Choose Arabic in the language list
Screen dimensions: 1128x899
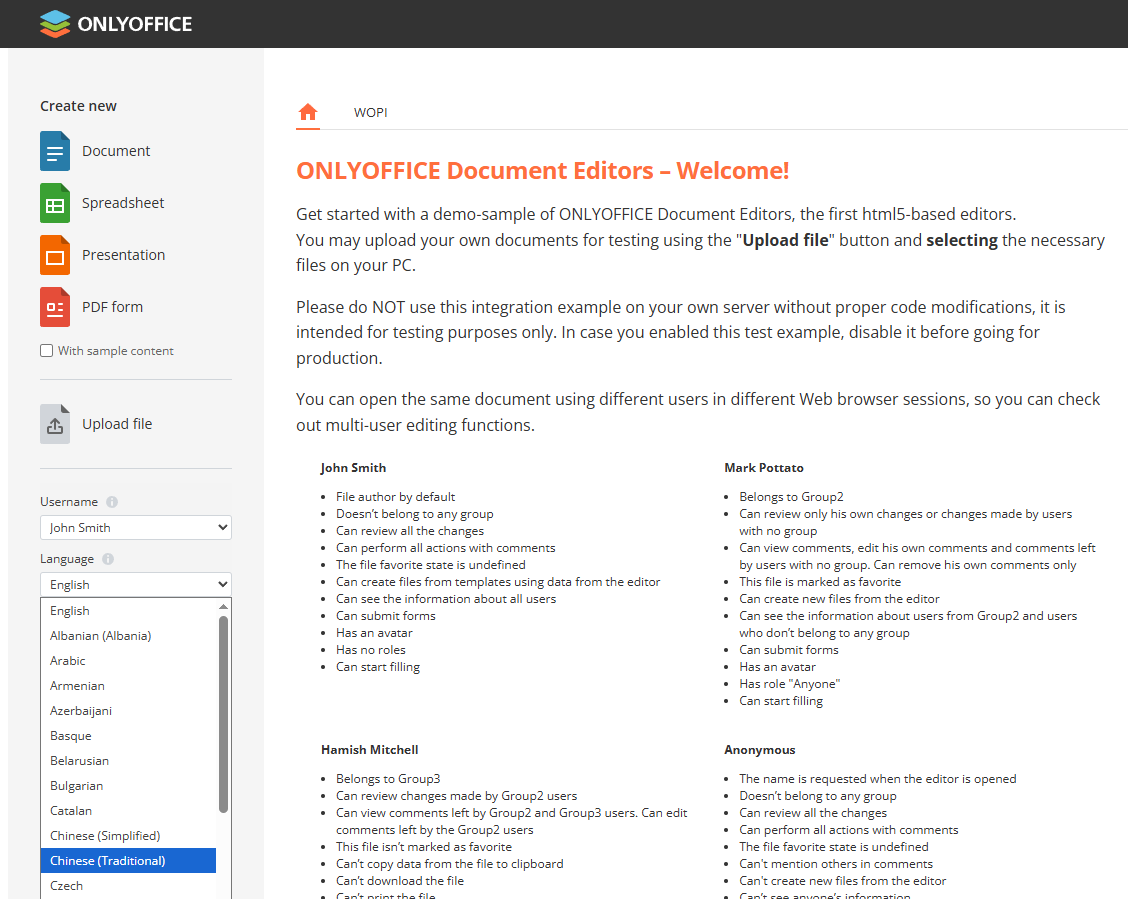coord(68,661)
